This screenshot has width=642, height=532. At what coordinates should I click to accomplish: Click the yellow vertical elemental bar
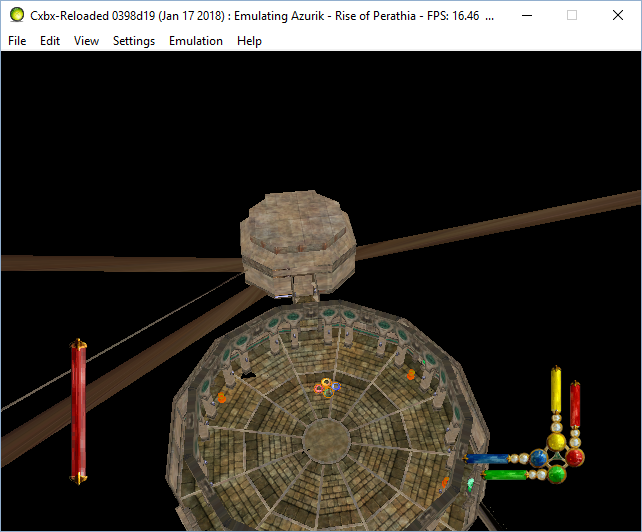(x=556, y=390)
